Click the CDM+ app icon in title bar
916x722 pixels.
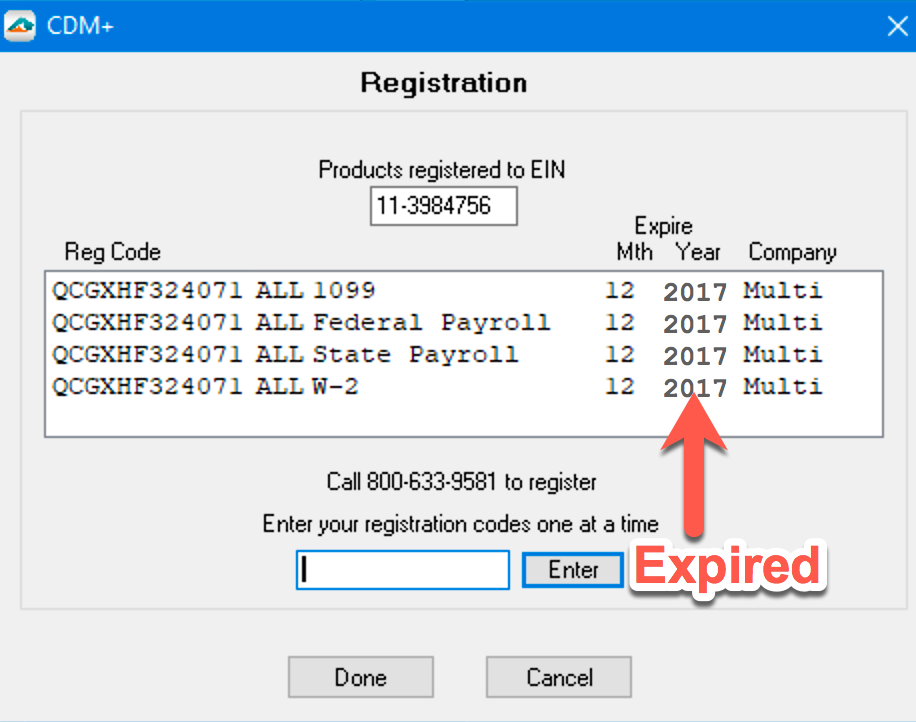21,25
